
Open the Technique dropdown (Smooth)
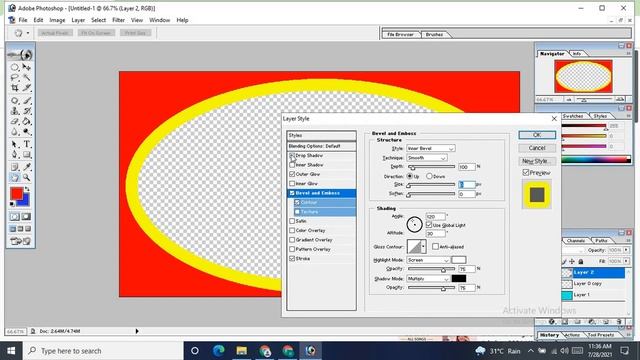[427, 158]
